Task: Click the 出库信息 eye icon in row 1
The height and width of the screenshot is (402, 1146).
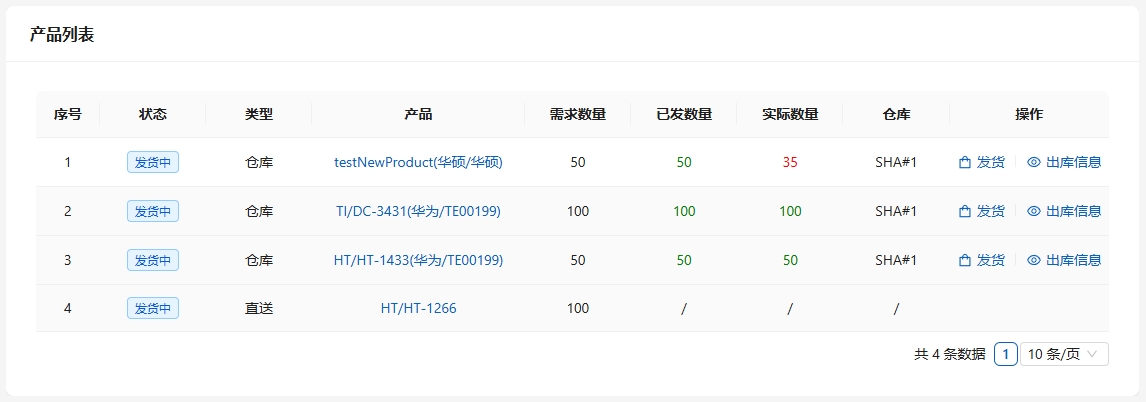Action: [1034, 162]
